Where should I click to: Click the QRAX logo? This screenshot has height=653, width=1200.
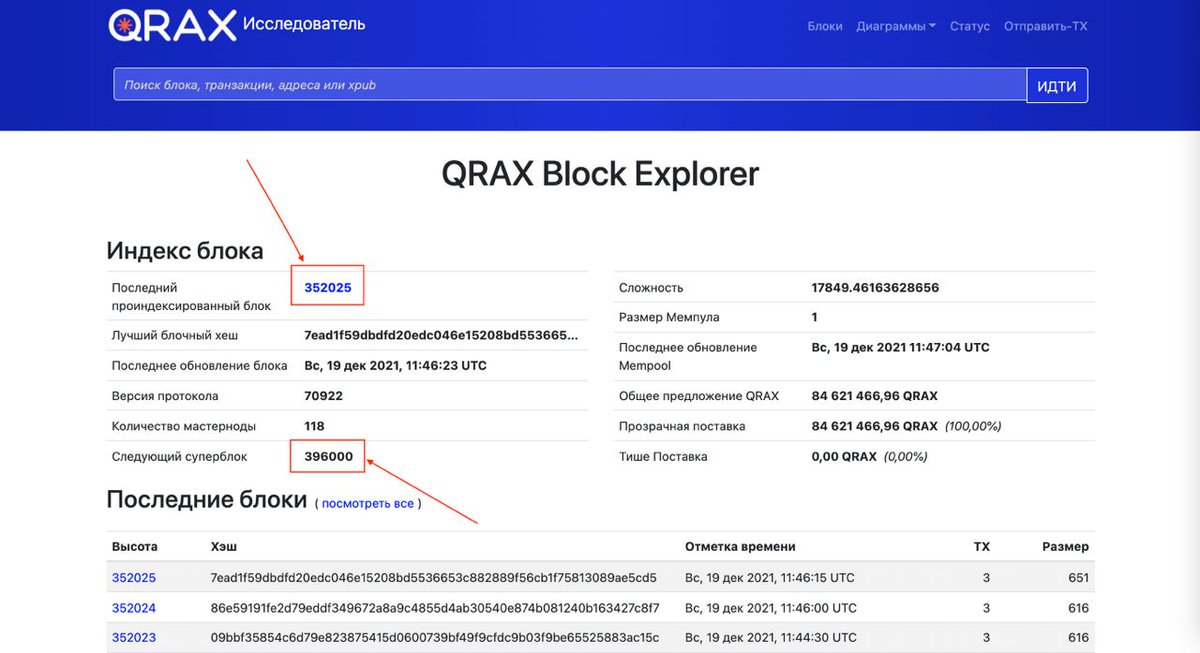tap(172, 24)
